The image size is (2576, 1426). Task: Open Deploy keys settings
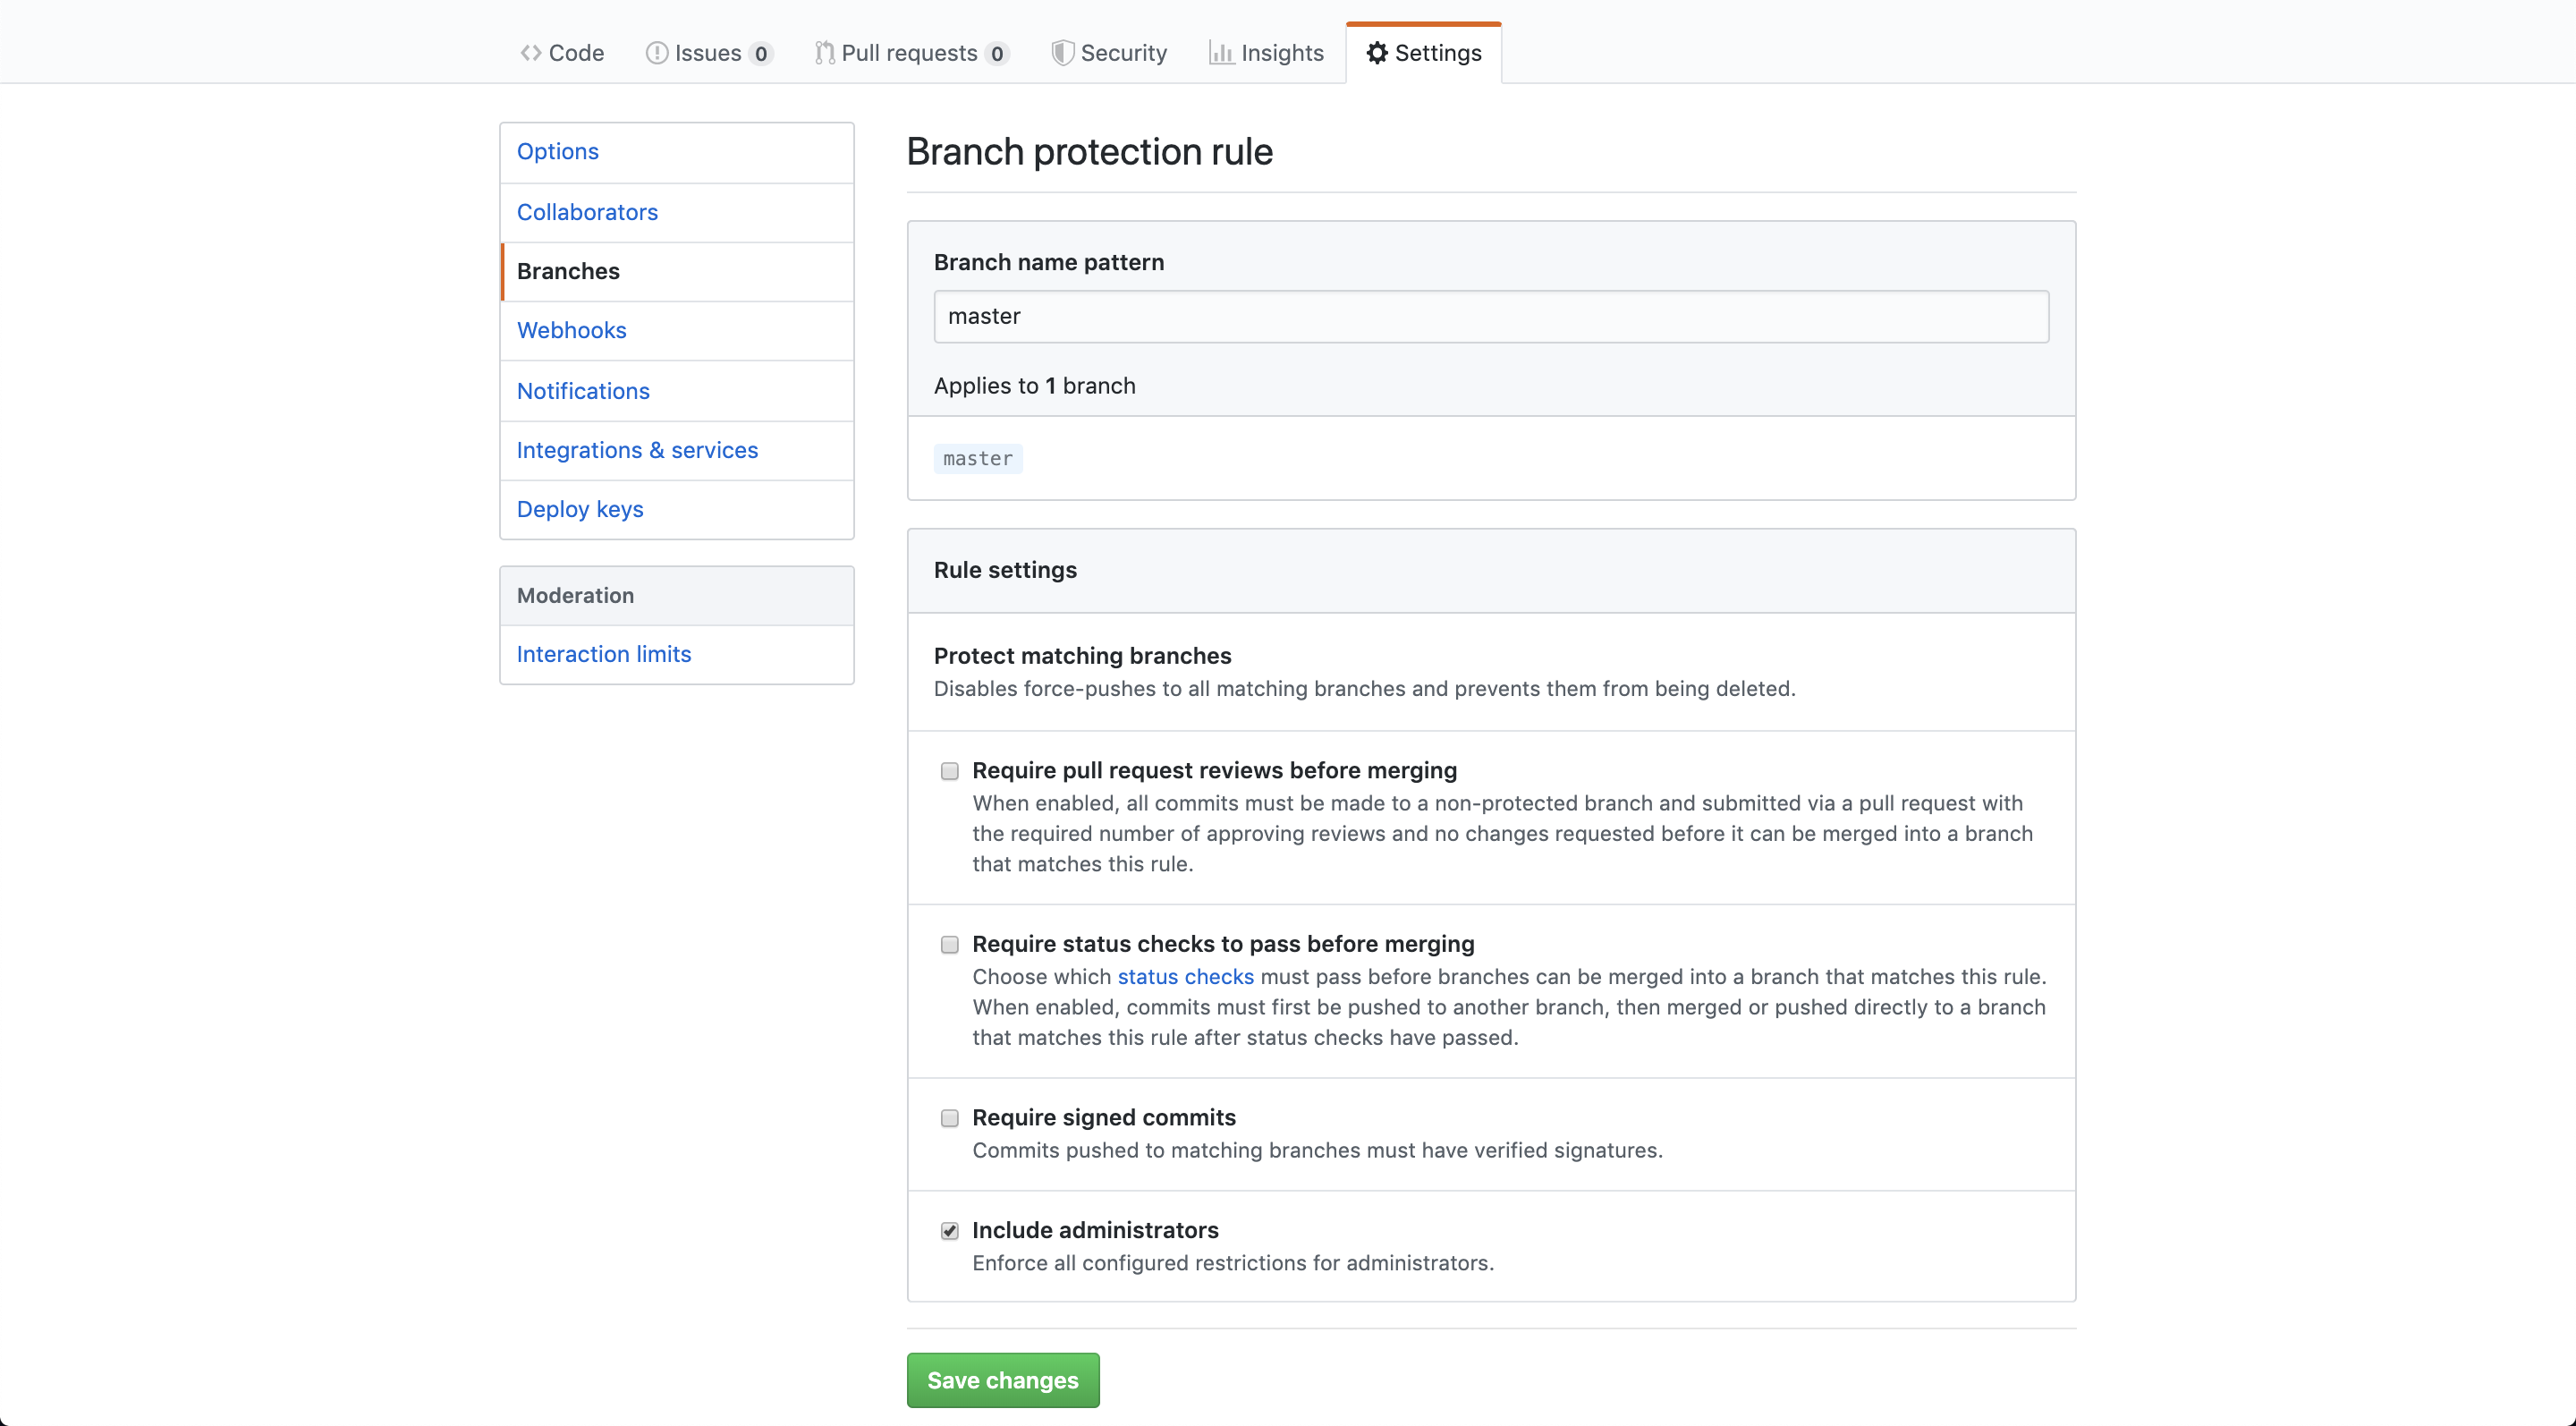click(677, 509)
